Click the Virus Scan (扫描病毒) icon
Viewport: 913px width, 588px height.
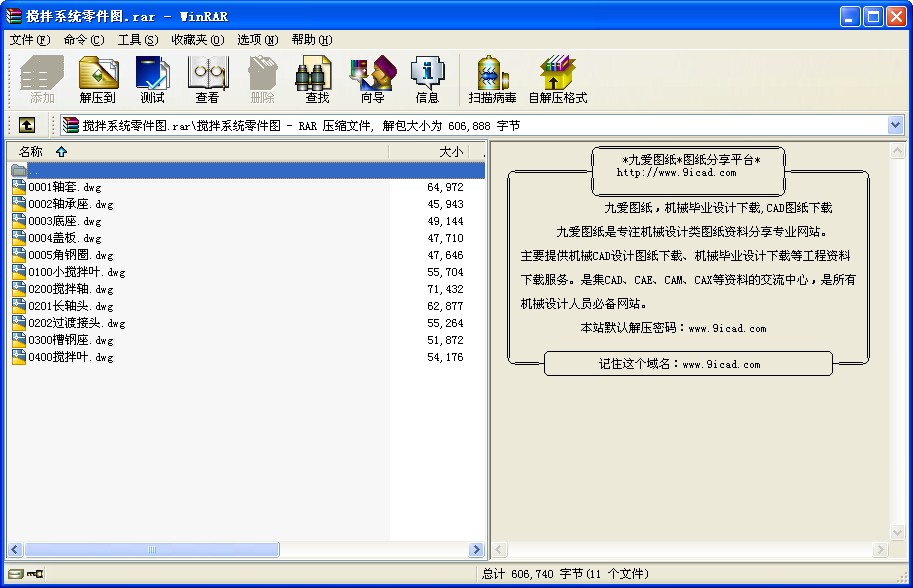click(492, 80)
